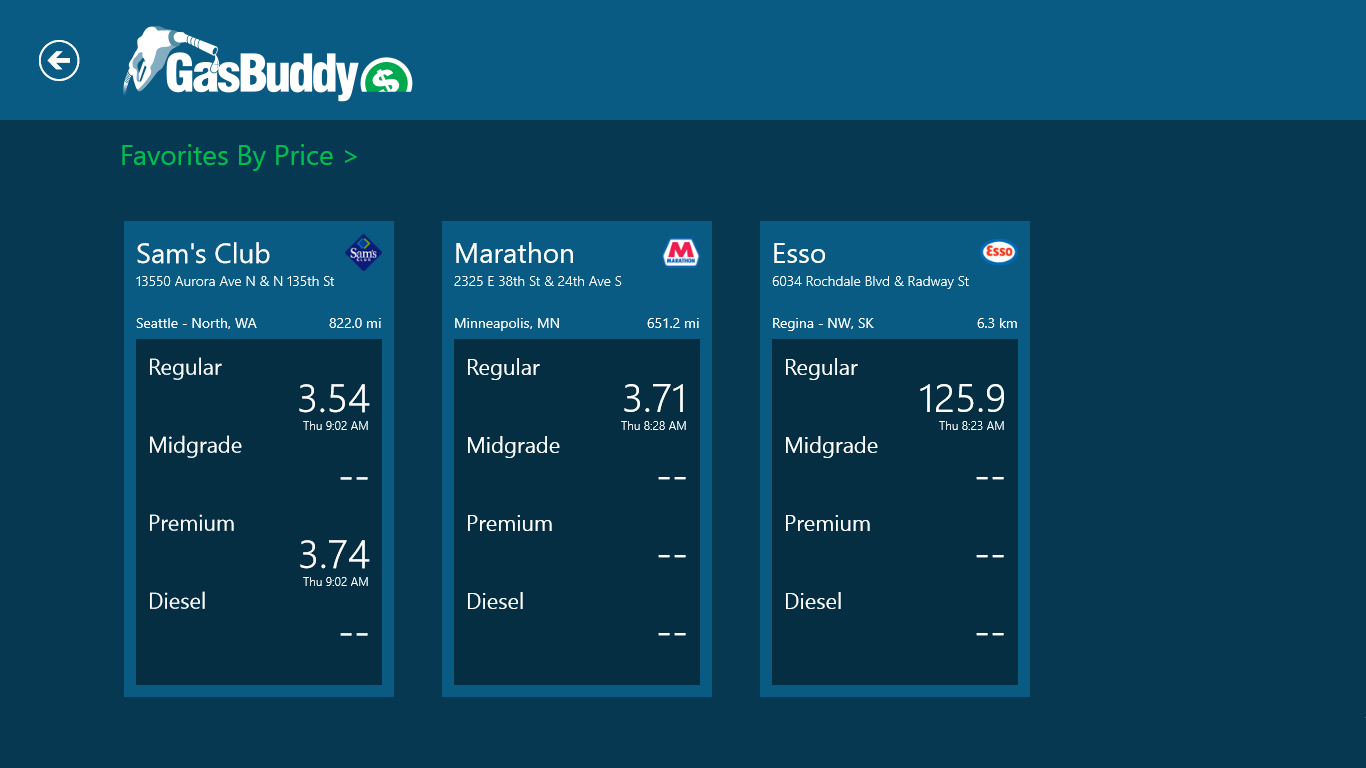The image size is (1366, 768).
Task: Expand Favorites By Price with its chevron
Action: (352, 156)
